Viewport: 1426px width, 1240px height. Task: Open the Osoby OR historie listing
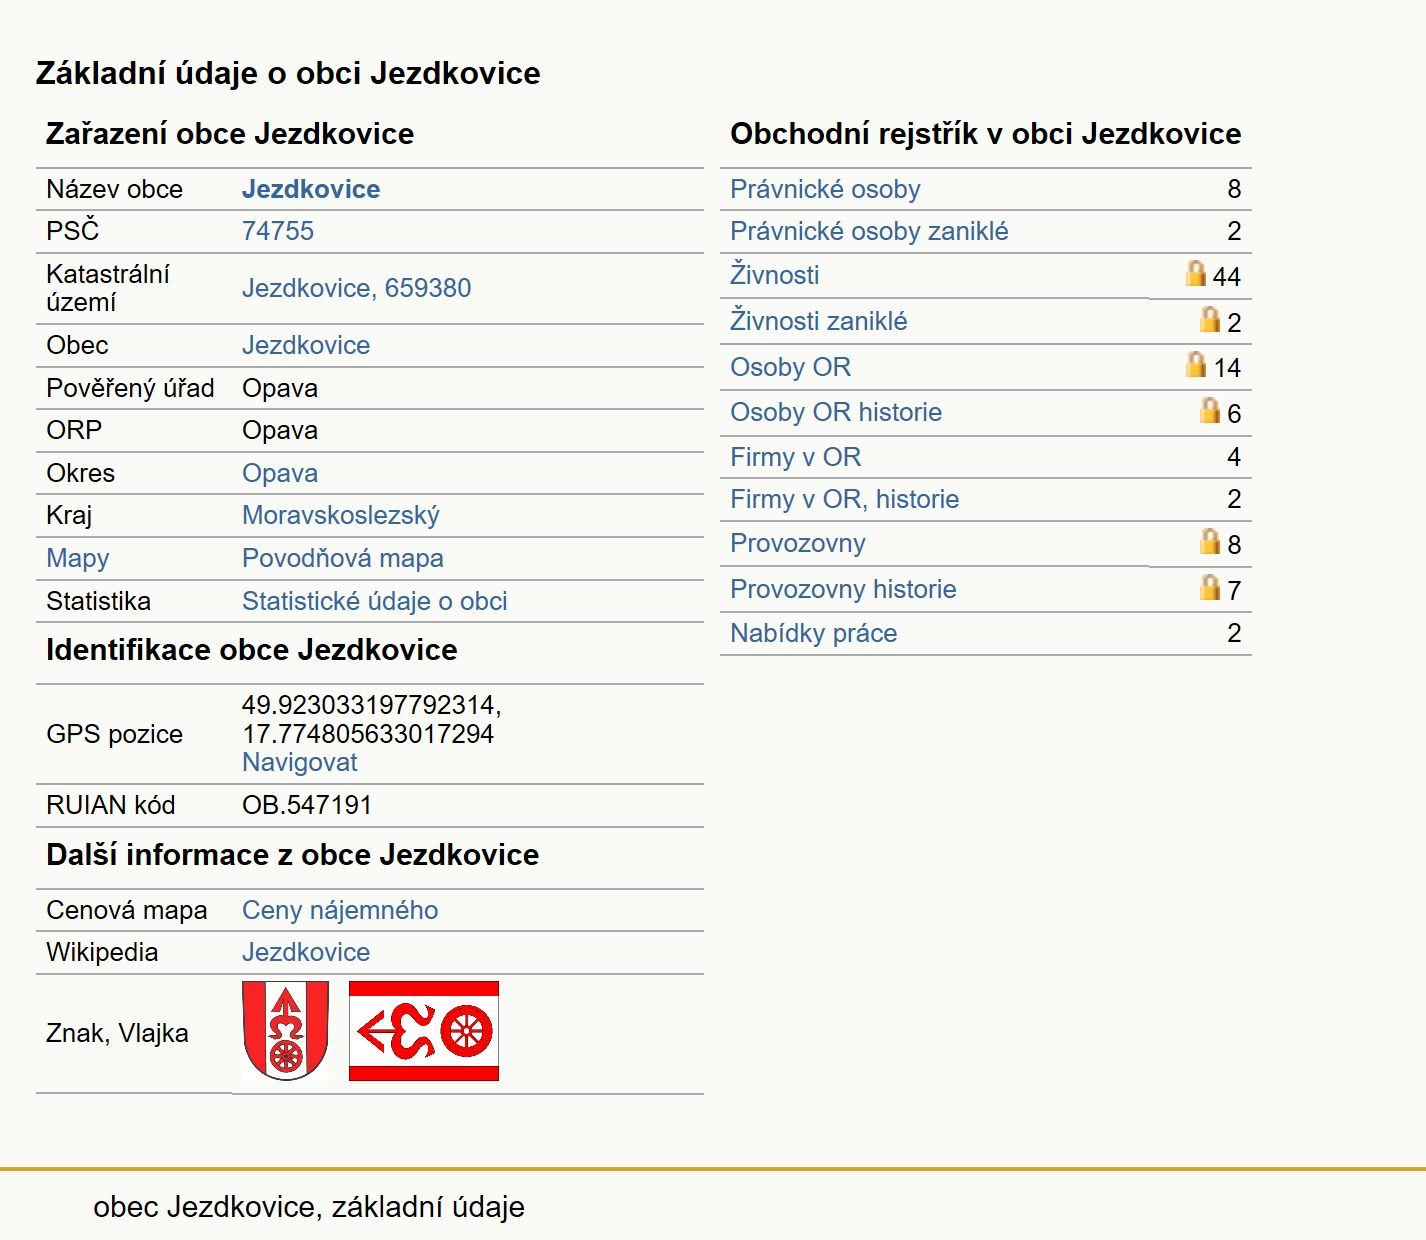pyautogui.click(x=836, y=412)
